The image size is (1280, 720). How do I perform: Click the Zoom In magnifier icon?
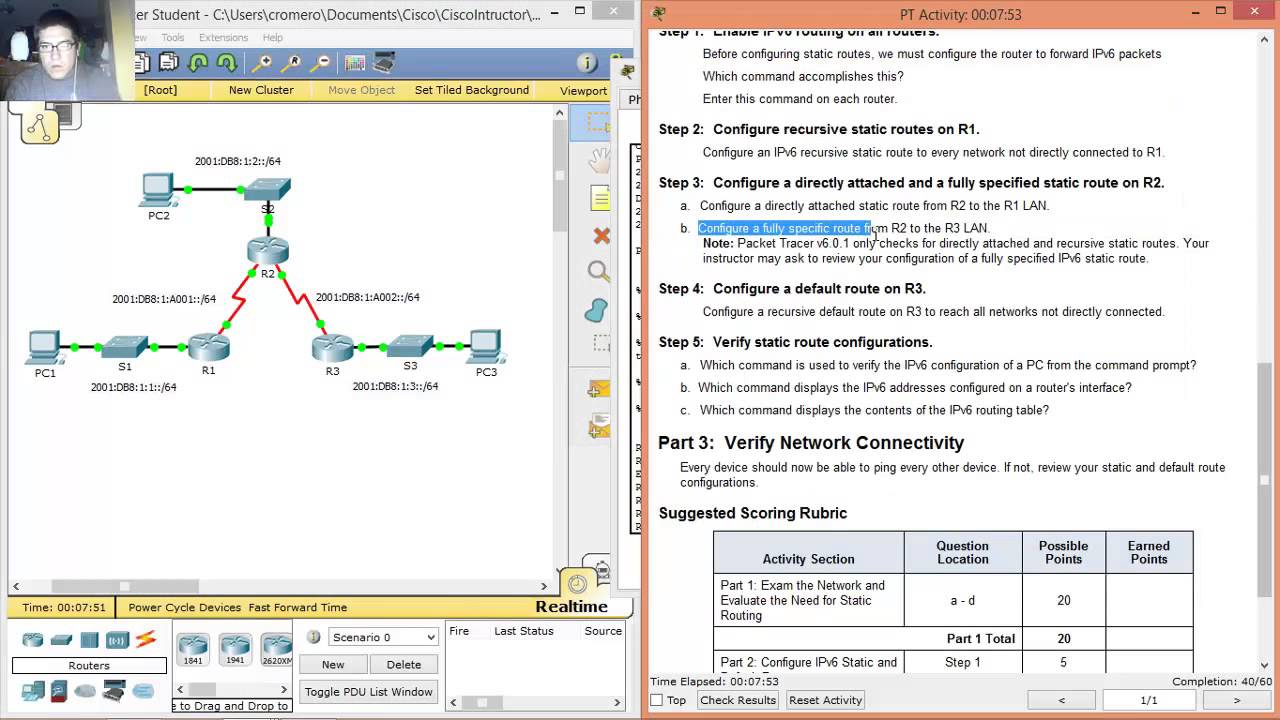[261, 63]
